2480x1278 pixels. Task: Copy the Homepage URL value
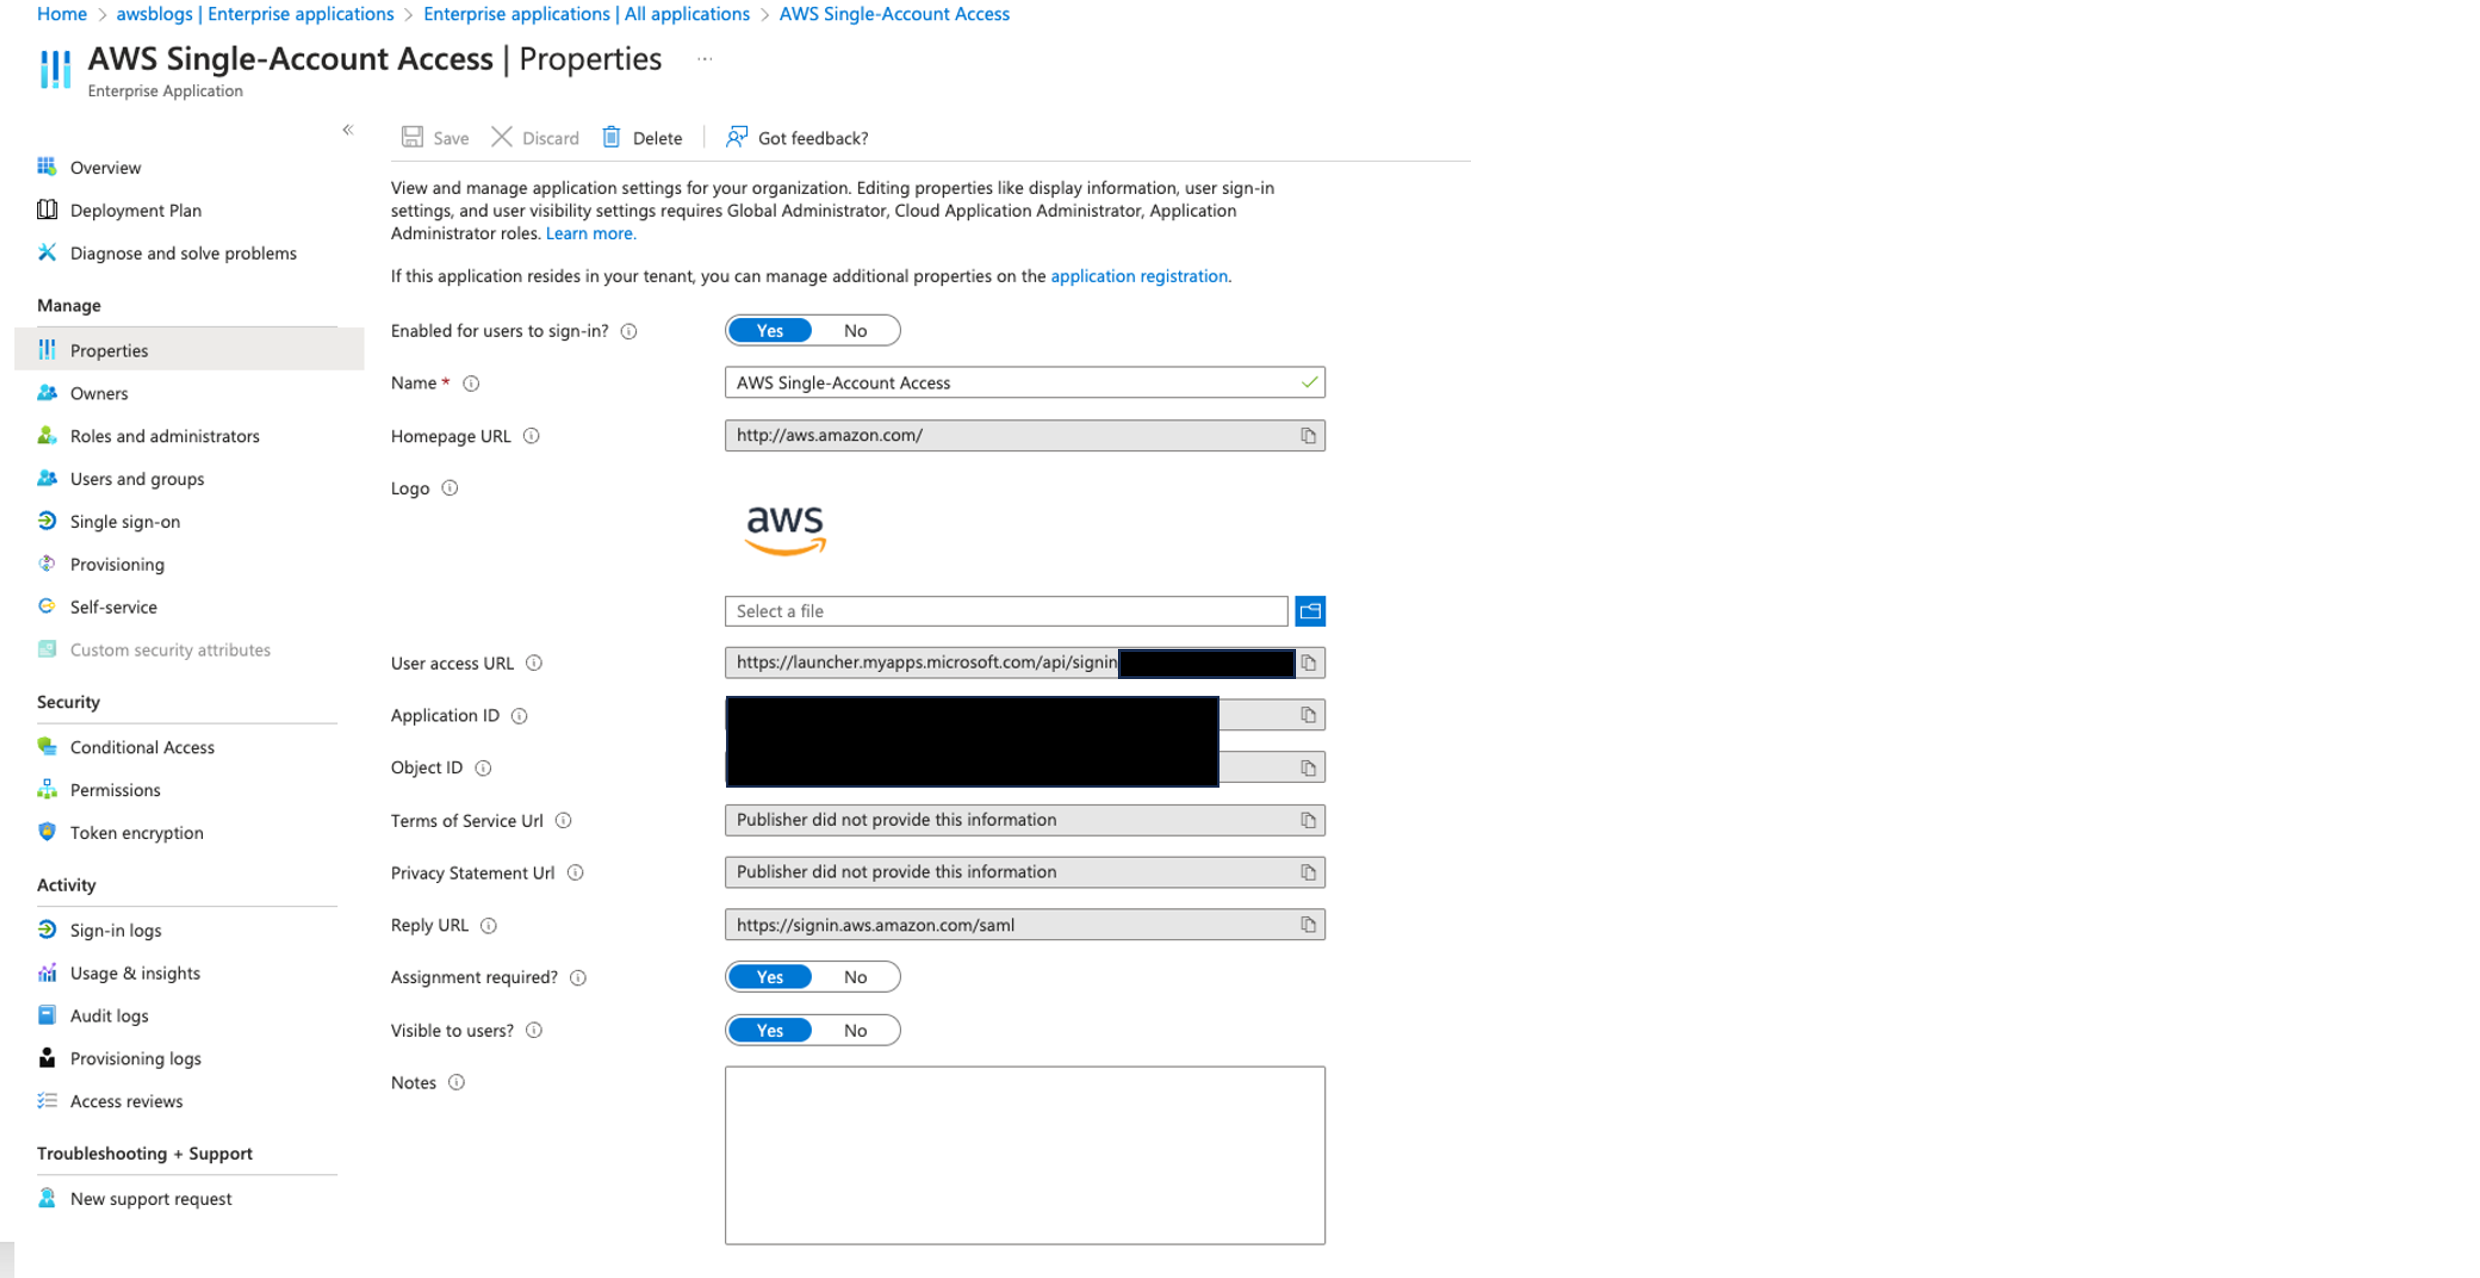point(1307,435)
